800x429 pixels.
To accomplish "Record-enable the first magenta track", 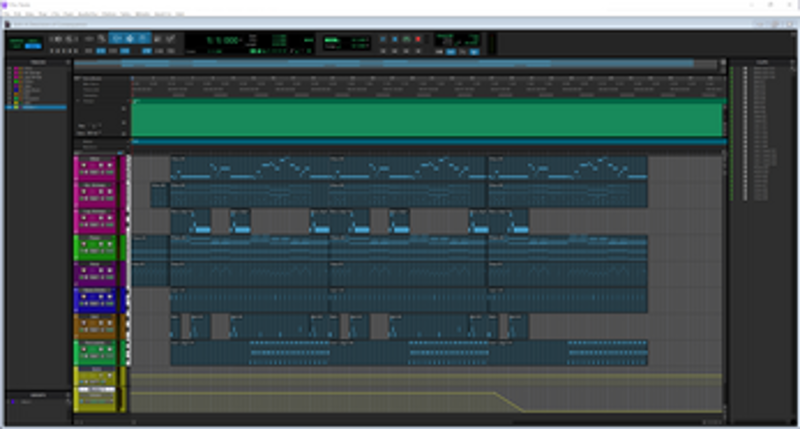I will pyautogui.click(x=84, y=166).
